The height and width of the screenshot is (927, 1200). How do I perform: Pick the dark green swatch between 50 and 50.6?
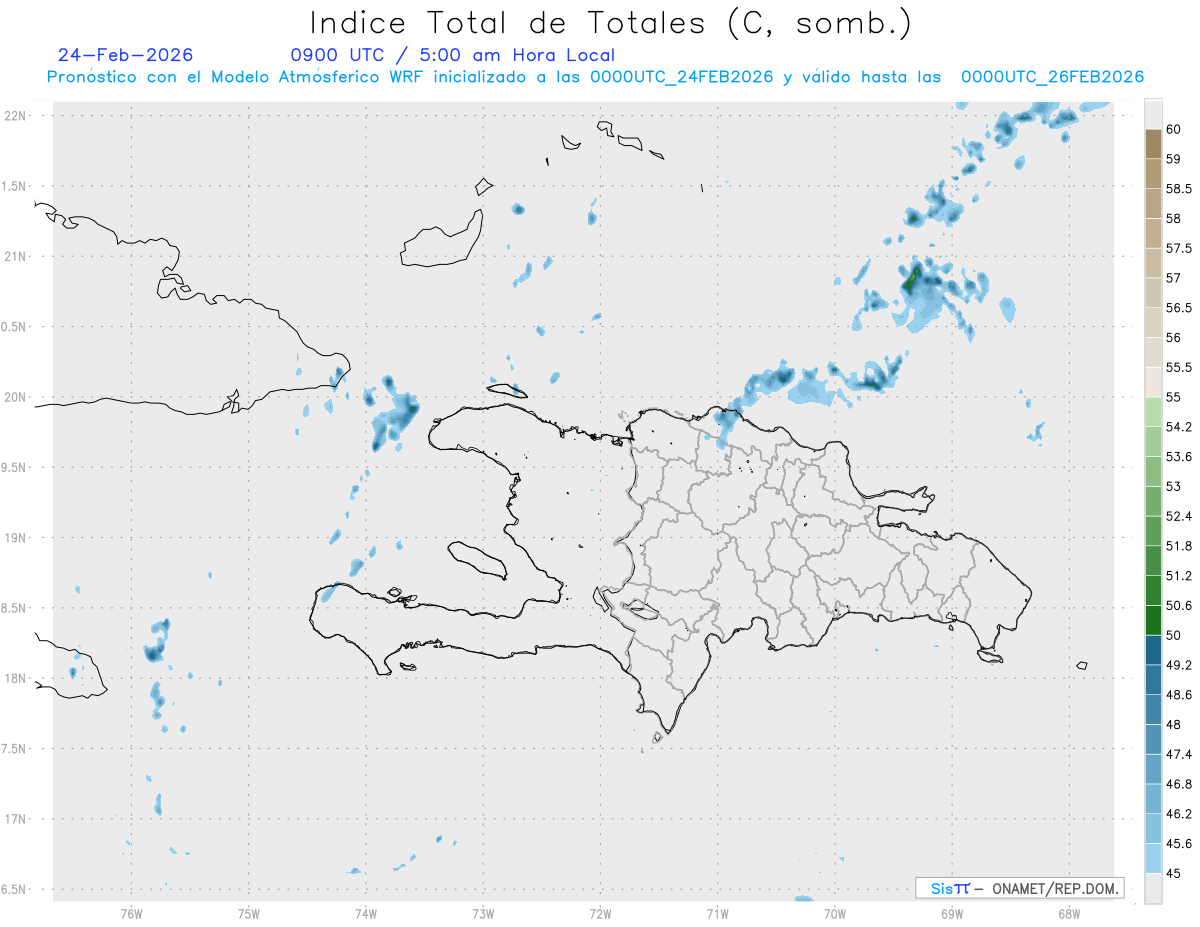(1153, 620)
